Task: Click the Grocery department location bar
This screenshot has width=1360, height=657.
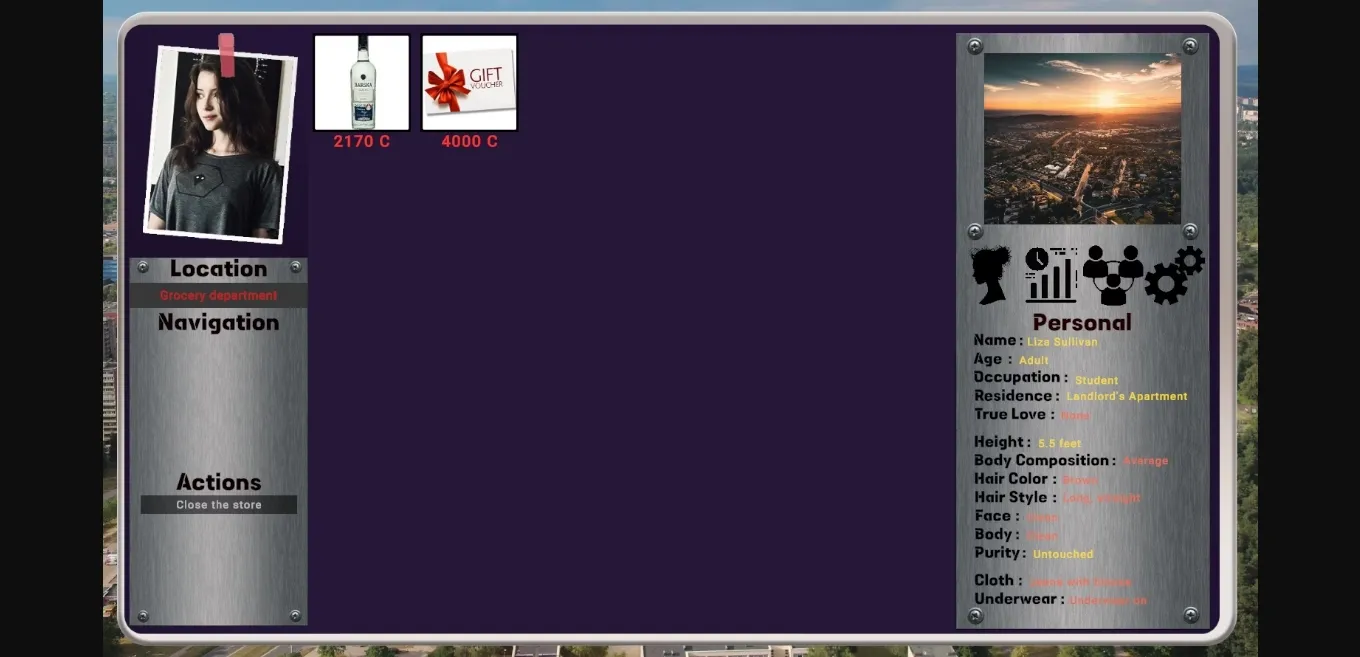Action: pyautogui.click(x=218, y=296)
